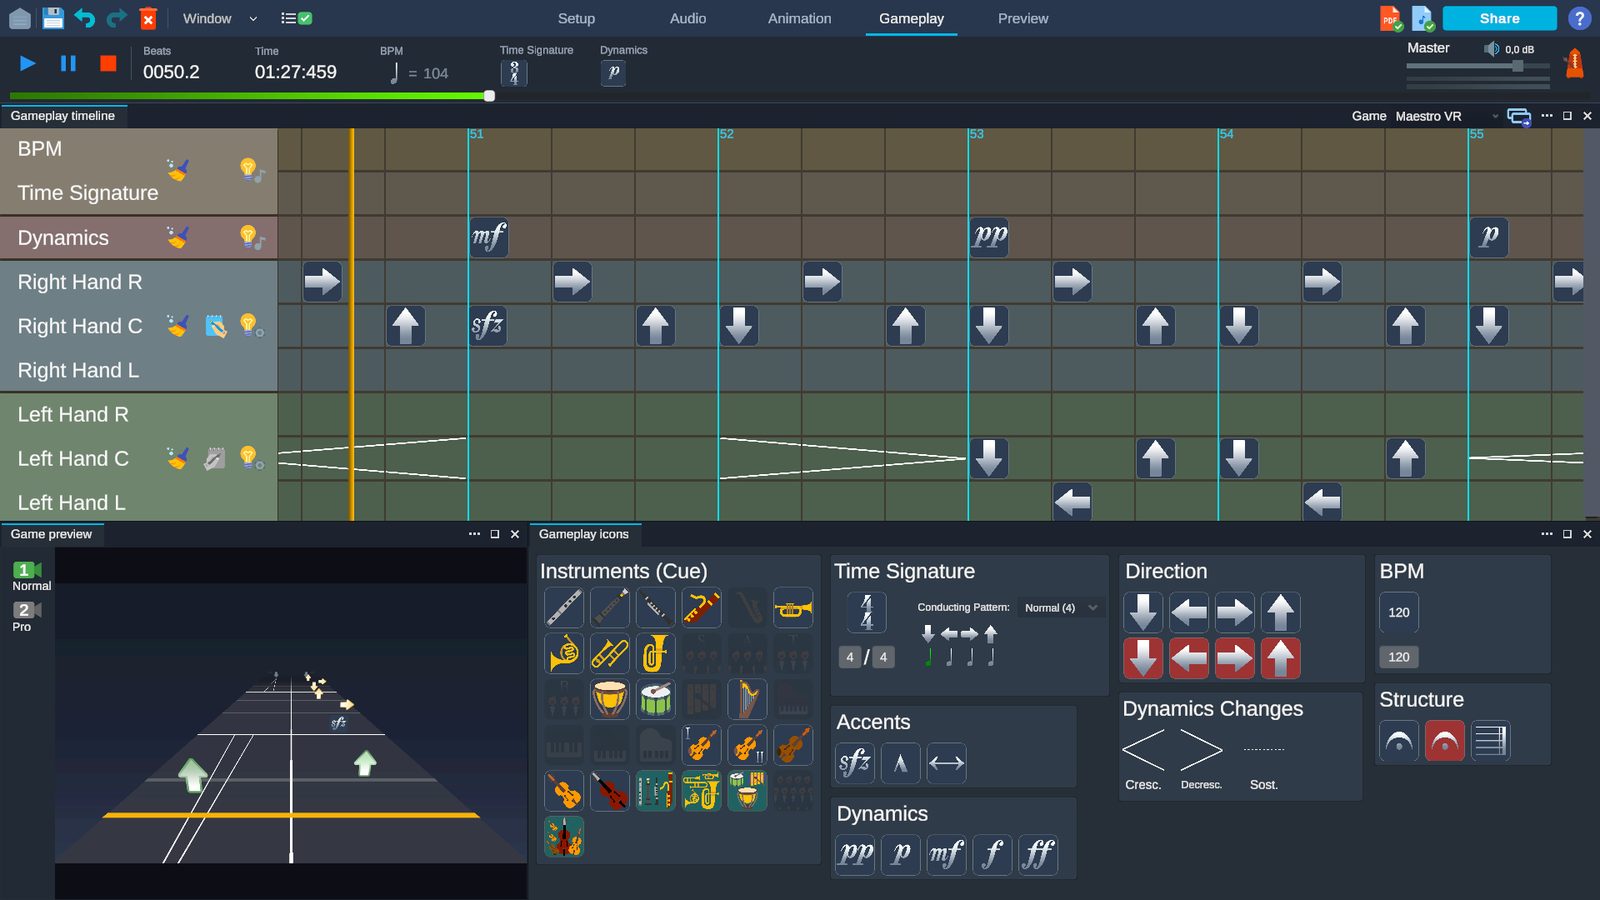Click the Share button
The image size is (1600, 900).
1499,18
